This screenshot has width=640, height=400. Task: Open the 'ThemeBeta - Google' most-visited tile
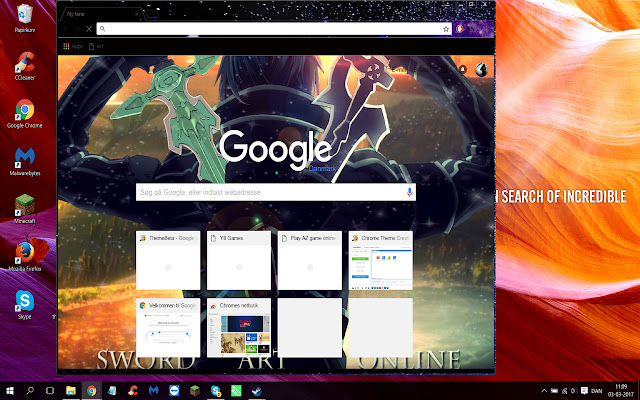(168, 260)
